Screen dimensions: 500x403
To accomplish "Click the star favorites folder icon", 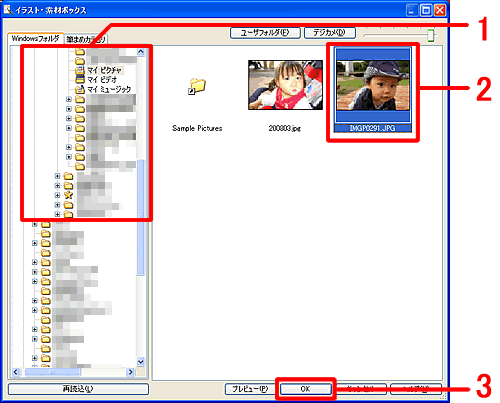I will coord(68,195).
